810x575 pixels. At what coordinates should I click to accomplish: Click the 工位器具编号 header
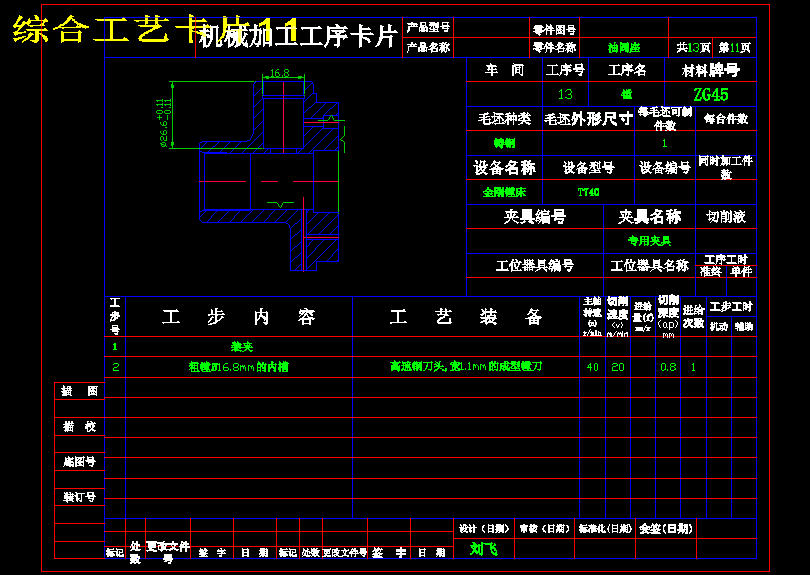pos(535,266)
